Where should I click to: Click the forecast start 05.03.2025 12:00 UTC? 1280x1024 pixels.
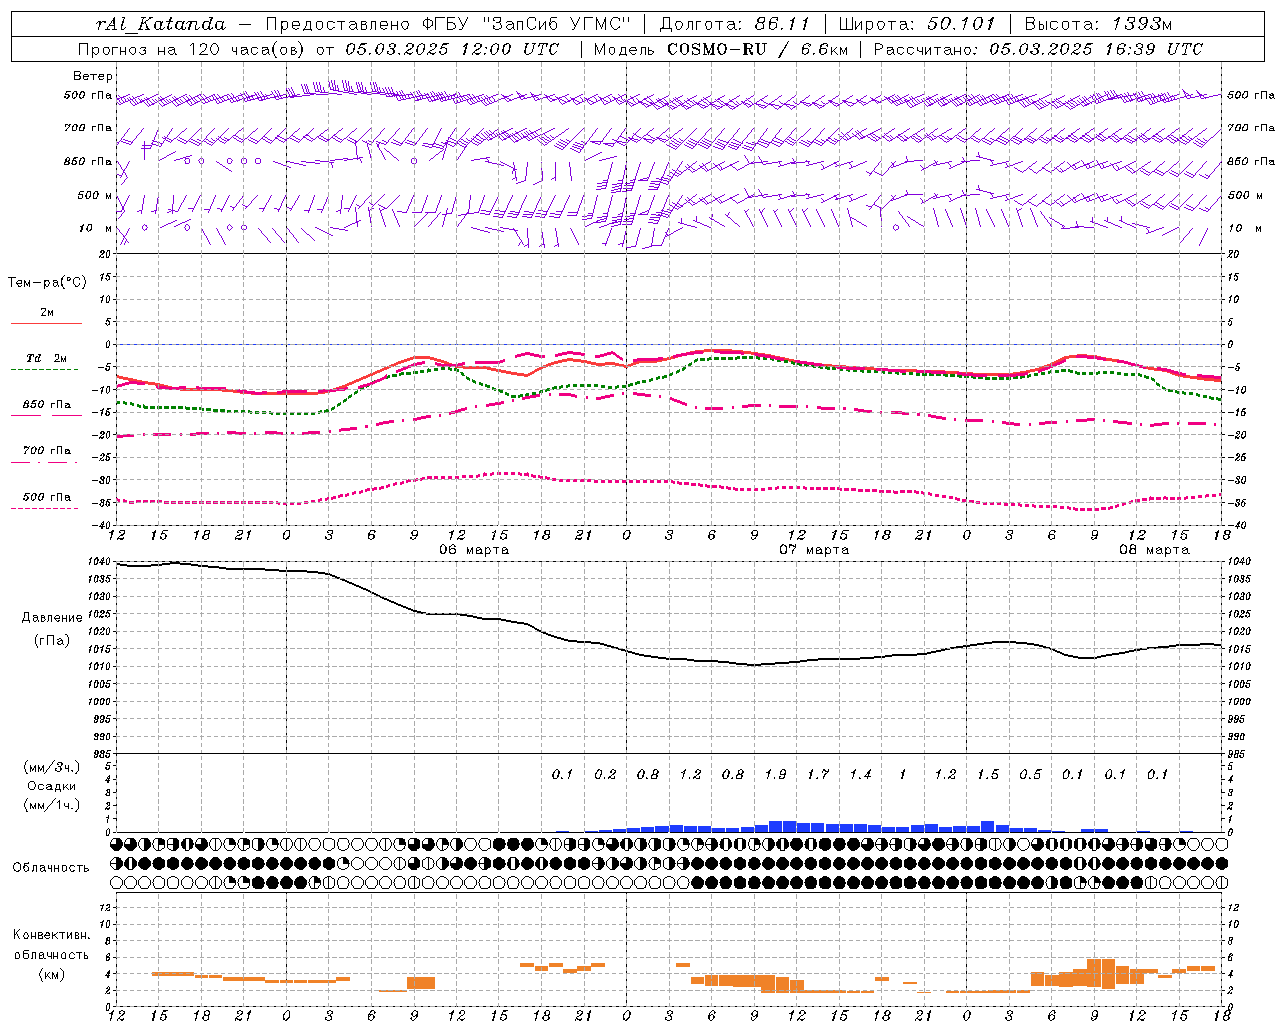coord(452,49)
